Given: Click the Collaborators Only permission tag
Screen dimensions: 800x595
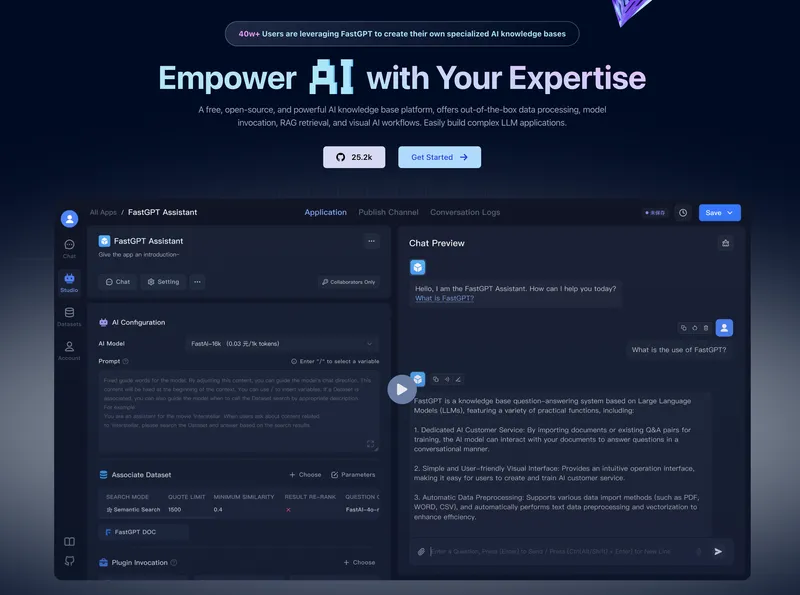Looking at the screenshot, I should (x=348, y=282).
